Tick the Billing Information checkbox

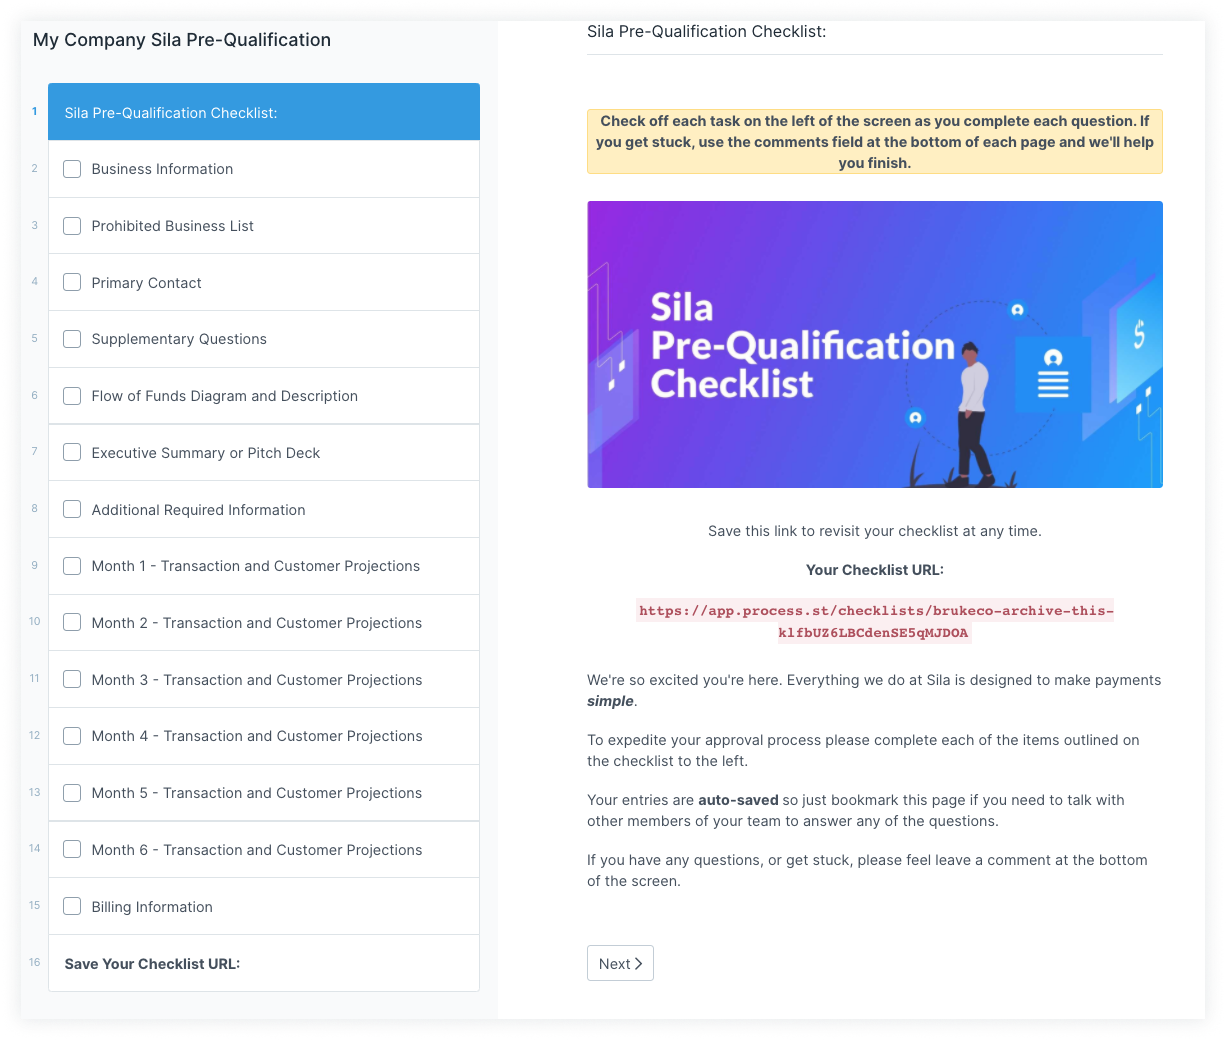72,906
